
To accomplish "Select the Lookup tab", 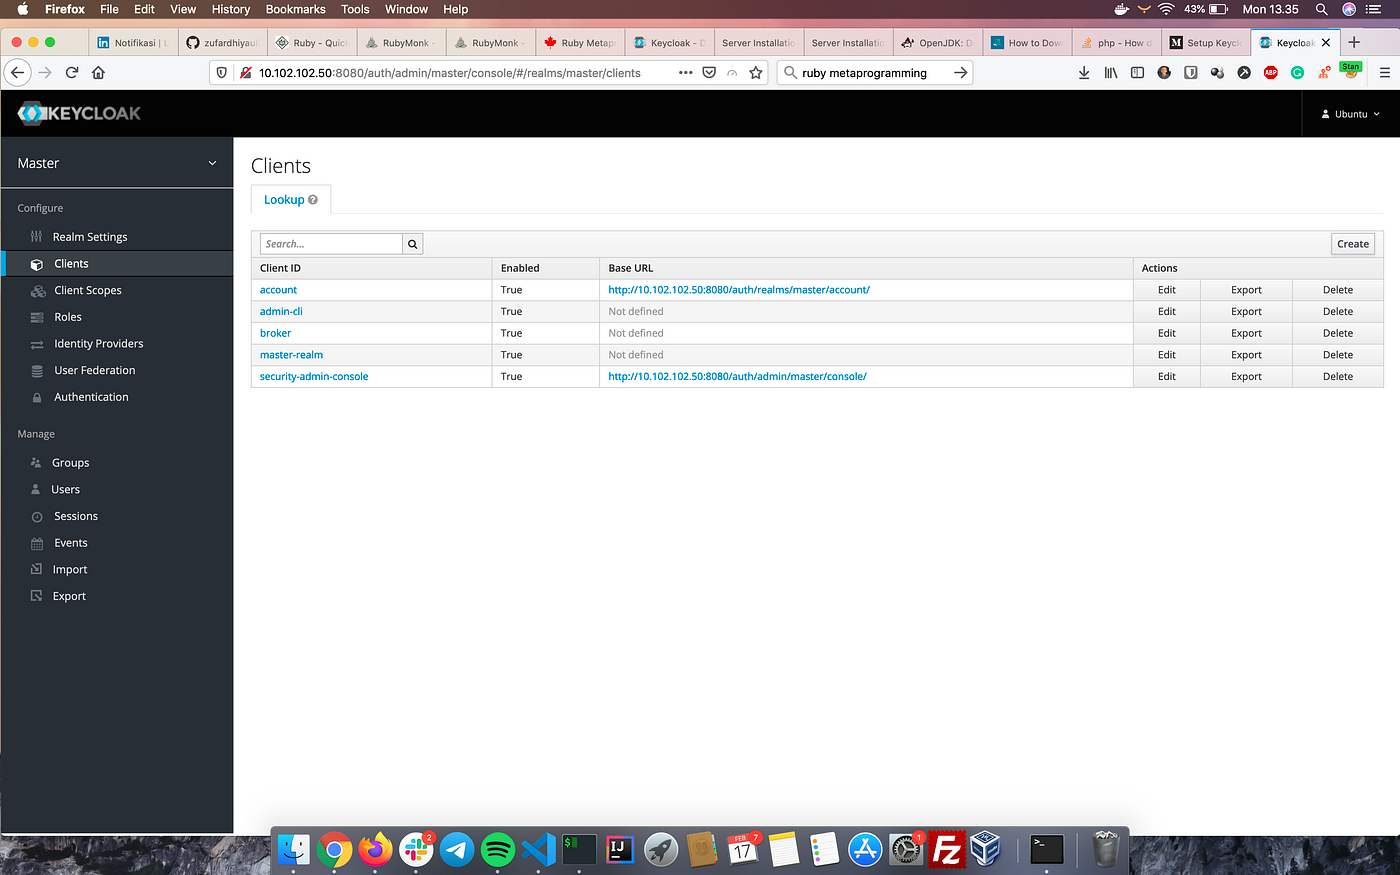I will pyautogui.click(x=290, y=200).
